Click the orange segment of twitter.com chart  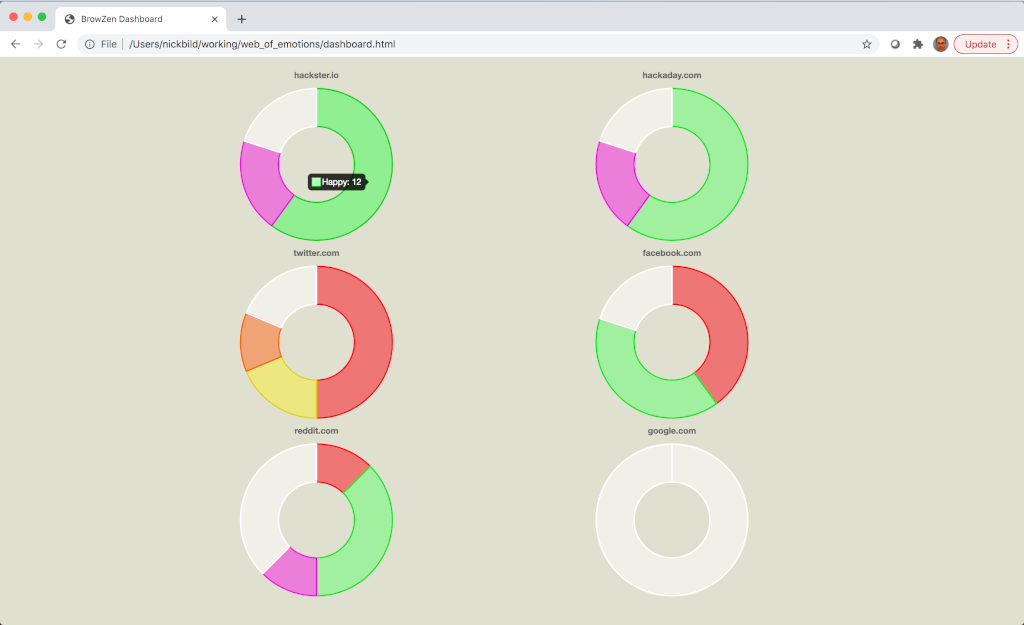click(261, 342)
